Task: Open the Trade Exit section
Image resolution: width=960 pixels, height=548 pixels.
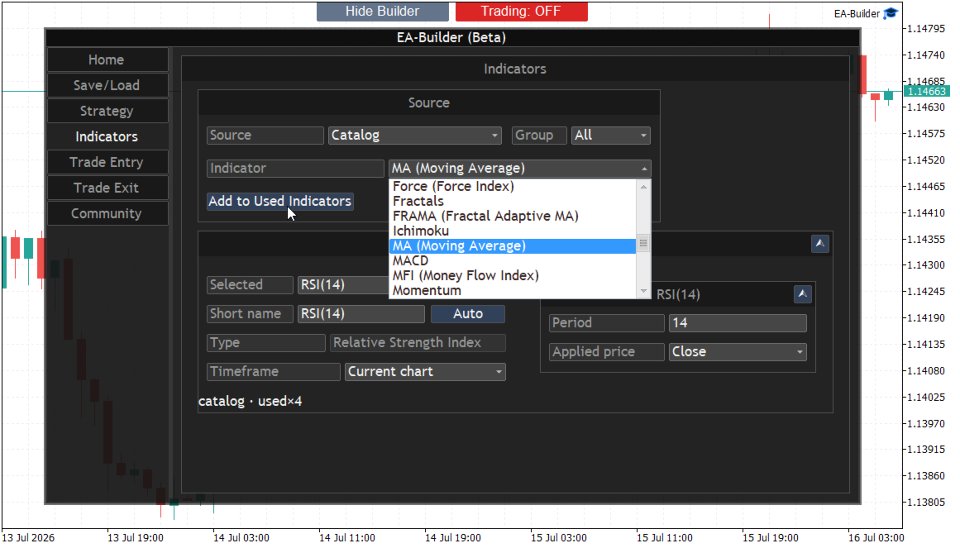Action: 107,188
